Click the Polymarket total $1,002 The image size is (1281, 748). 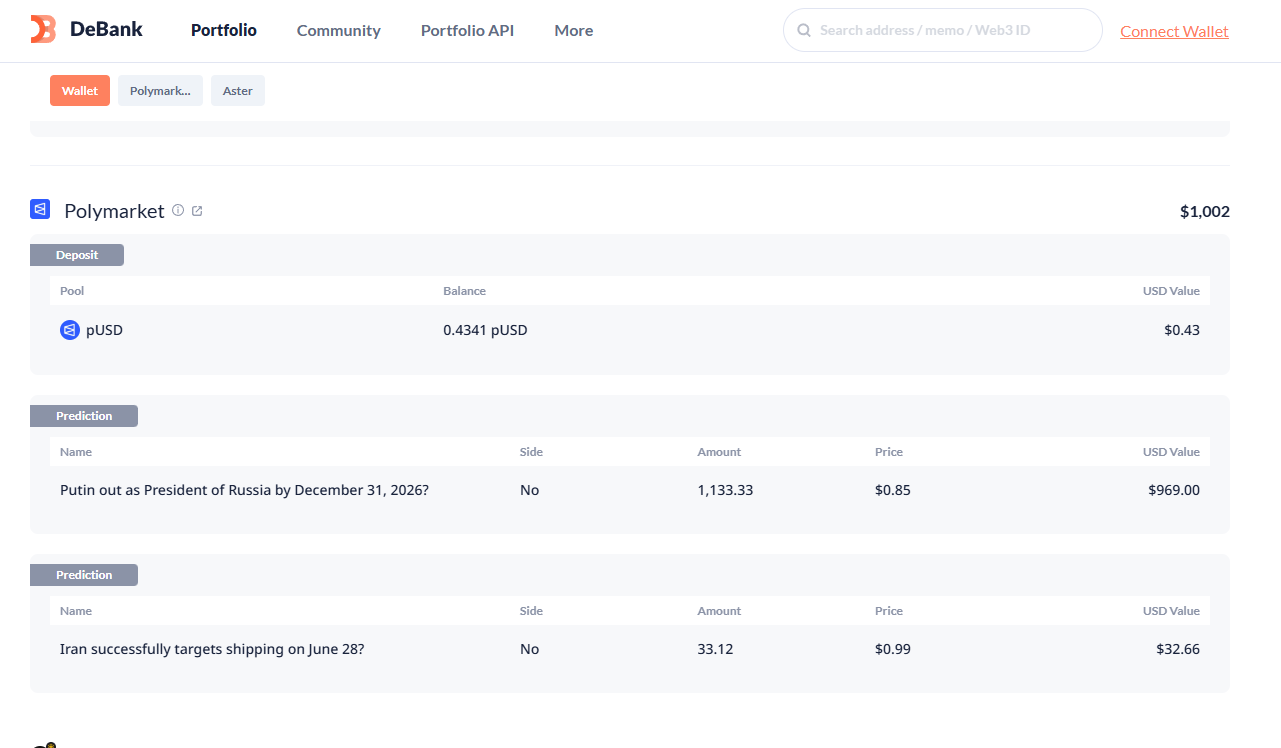[x=1205, y=212]
